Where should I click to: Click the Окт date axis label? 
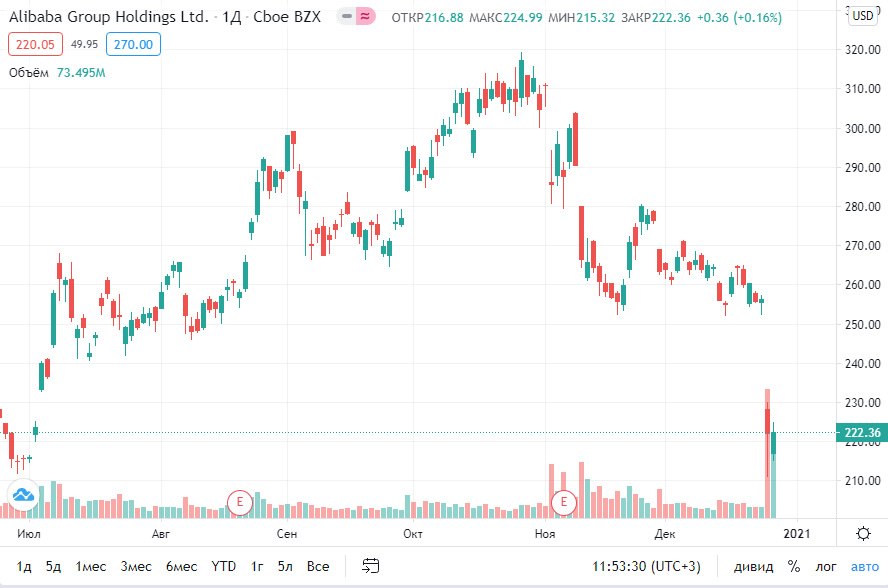[x=413, y=534]
